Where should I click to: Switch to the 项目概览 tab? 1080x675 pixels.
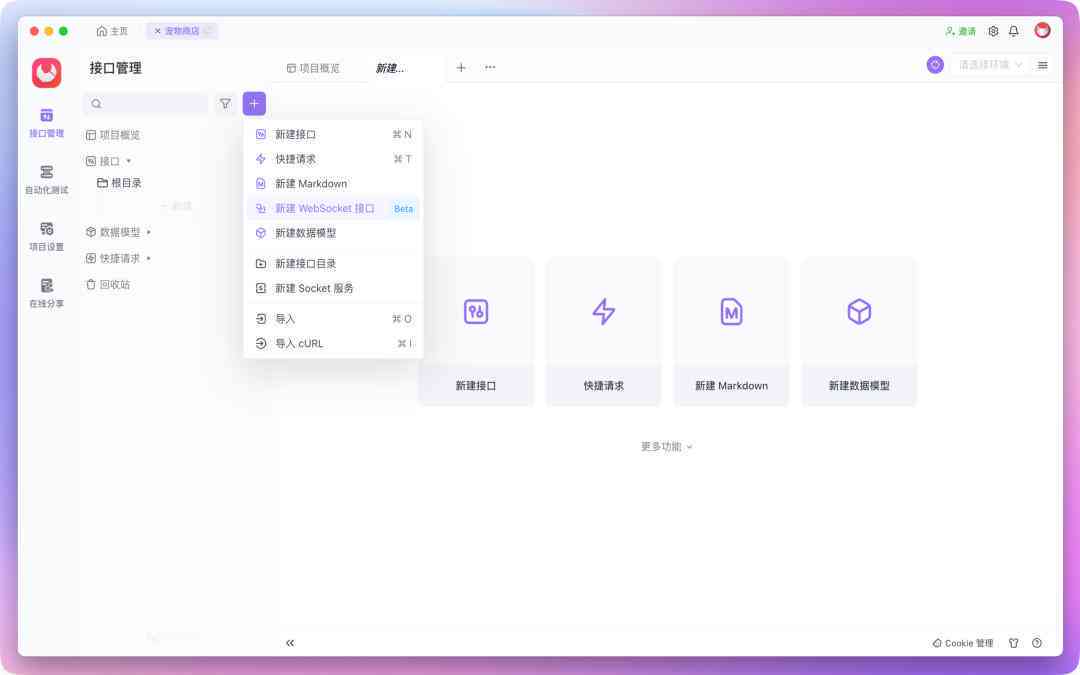(x=313, y=68)
